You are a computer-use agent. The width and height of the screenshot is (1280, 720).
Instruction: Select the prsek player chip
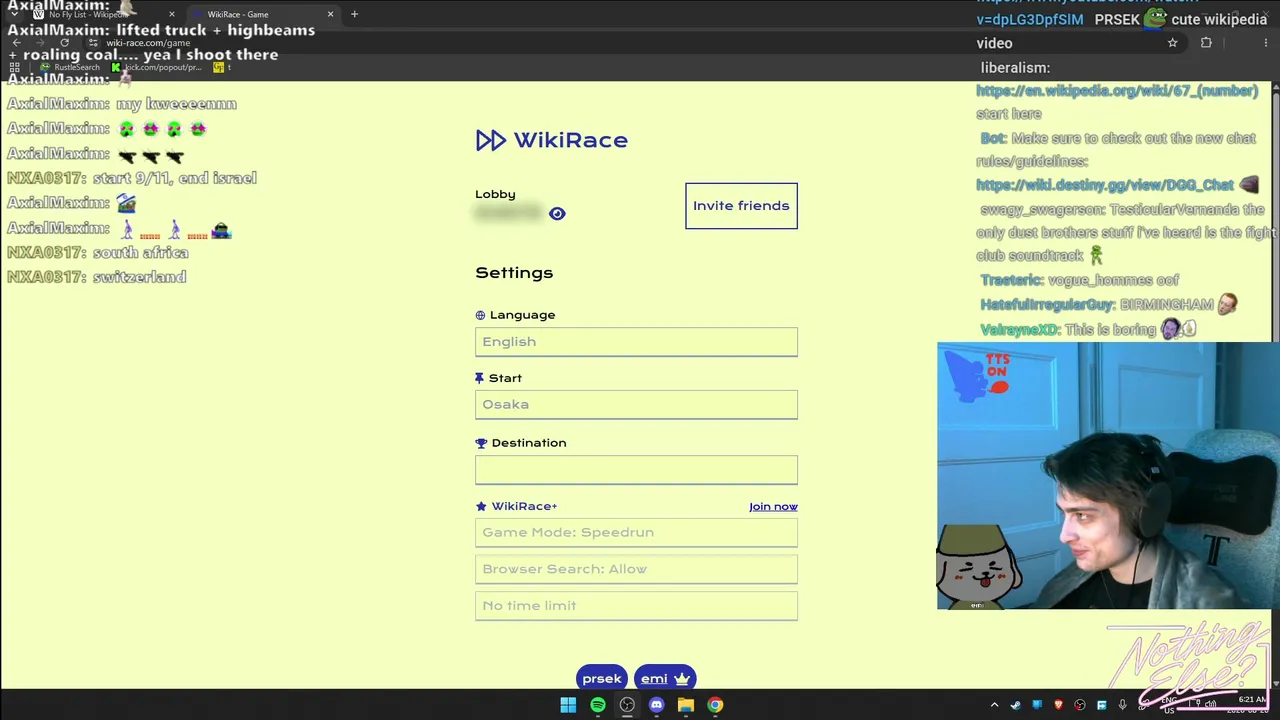point(602,678)
